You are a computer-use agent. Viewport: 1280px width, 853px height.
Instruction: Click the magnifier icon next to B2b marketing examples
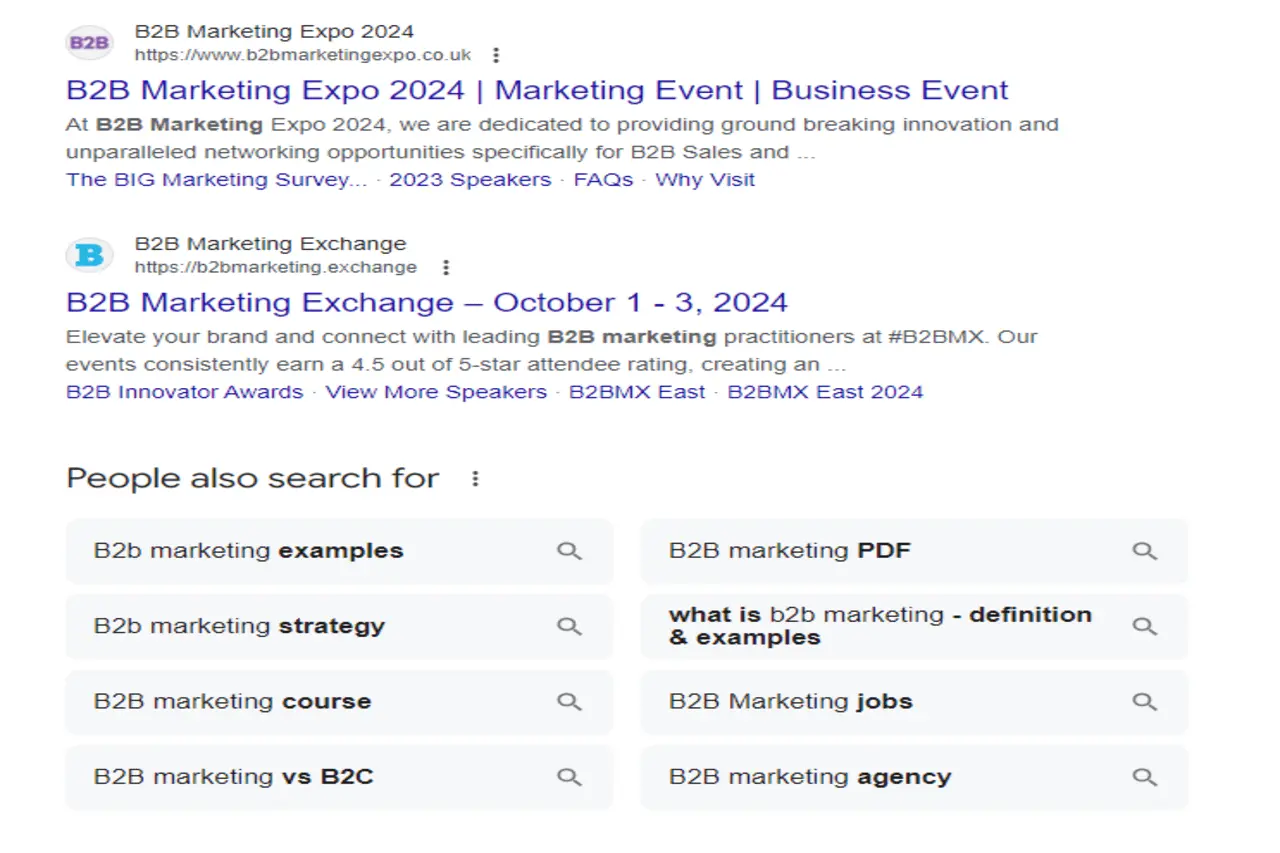(570, 551)
